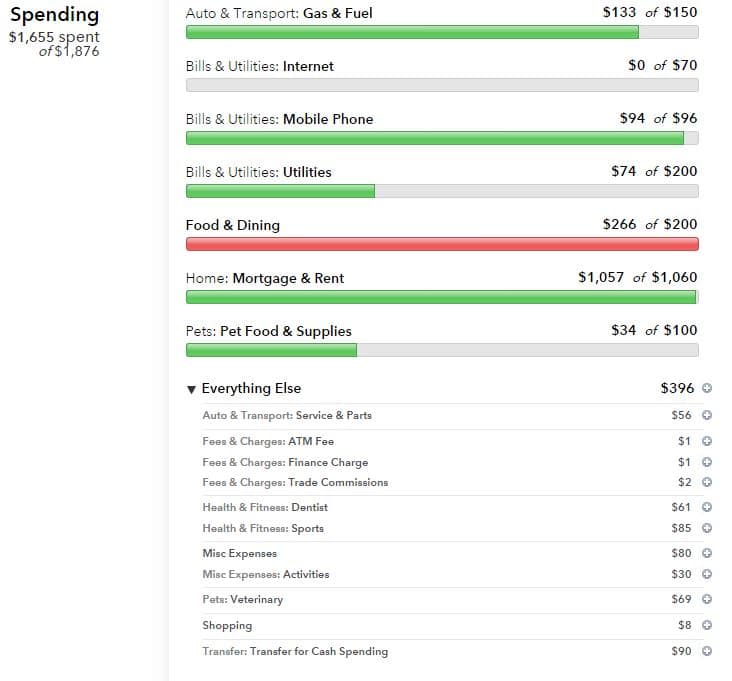
Task: Collapse the Everything Else section triangle
Action: (x=191, y=389)
